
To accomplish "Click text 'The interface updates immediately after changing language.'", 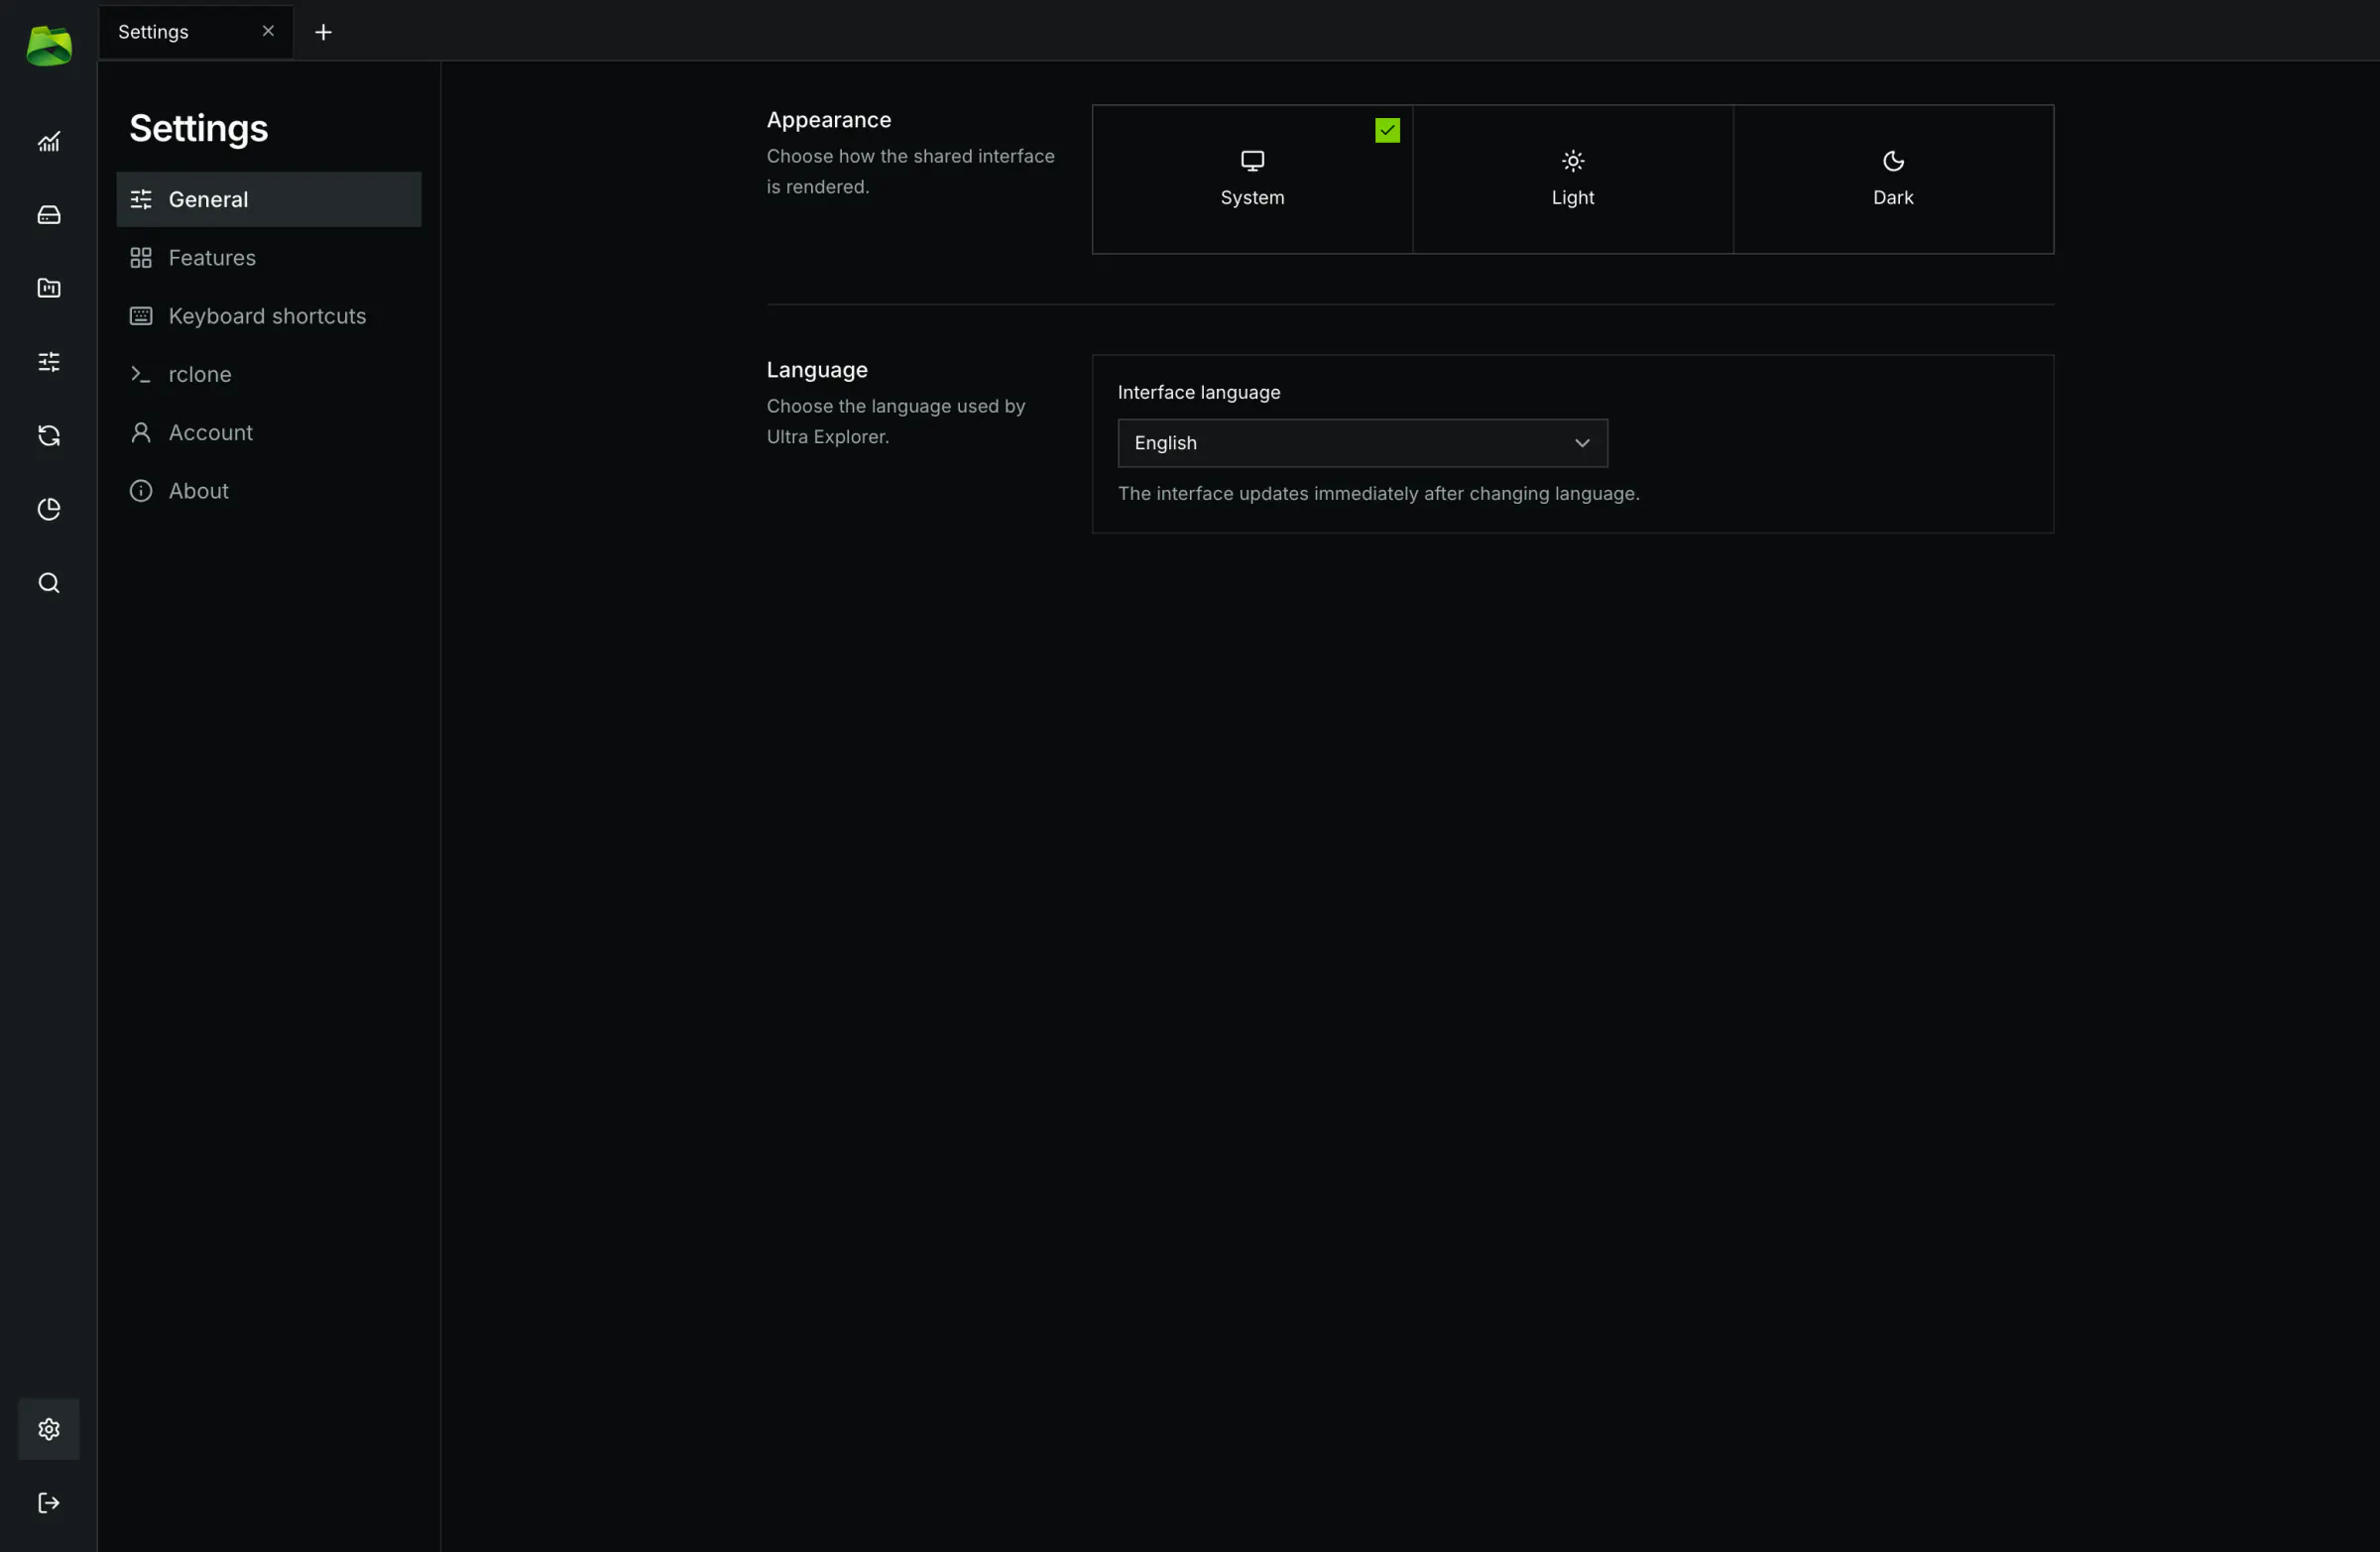I will 1378,493.
